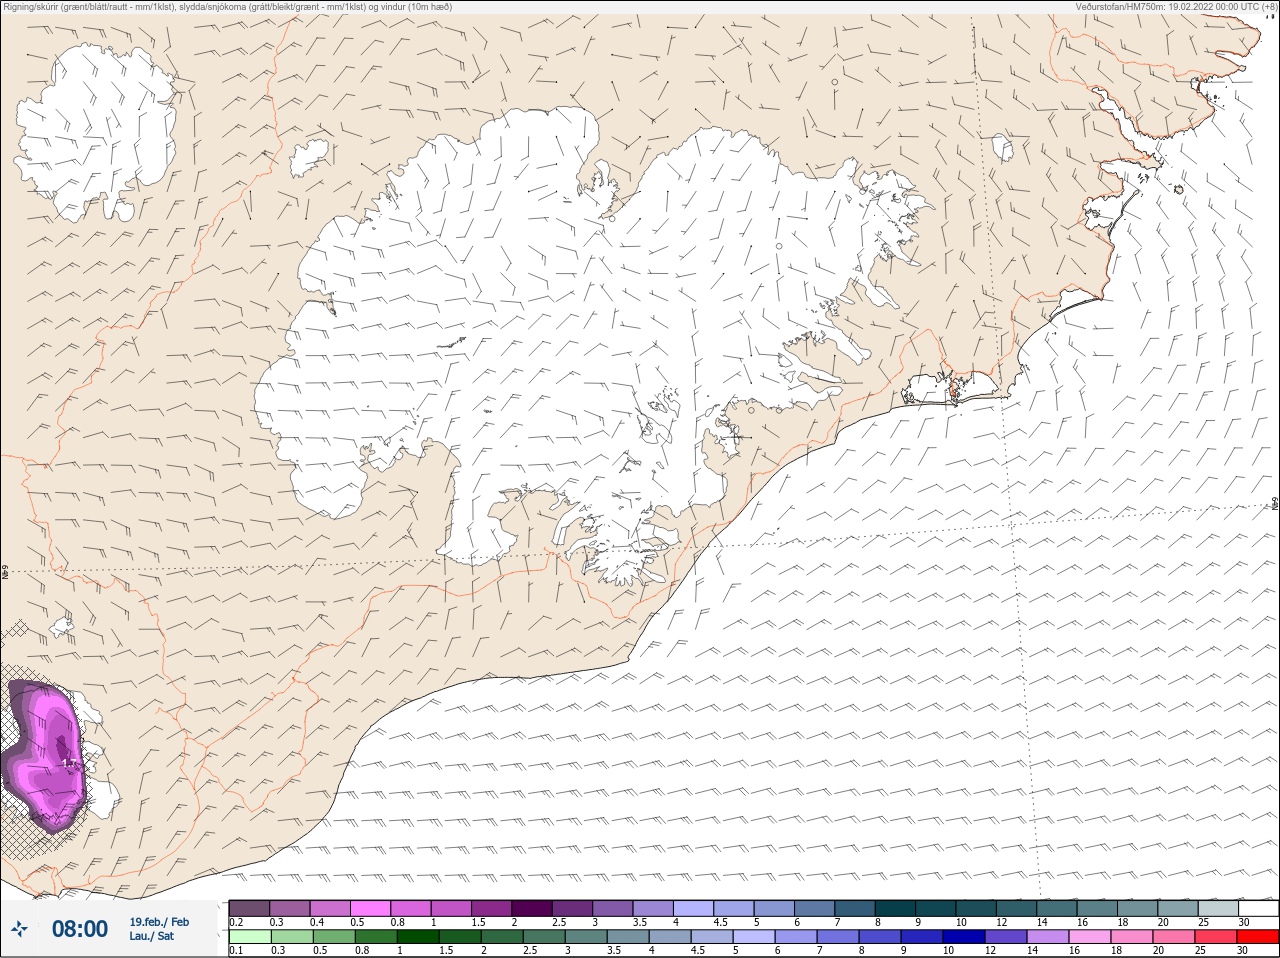The image size is (1280, 958).
Task: Pick the top-row swatch between 8 and 9
Action: click(x=895, y=908)
